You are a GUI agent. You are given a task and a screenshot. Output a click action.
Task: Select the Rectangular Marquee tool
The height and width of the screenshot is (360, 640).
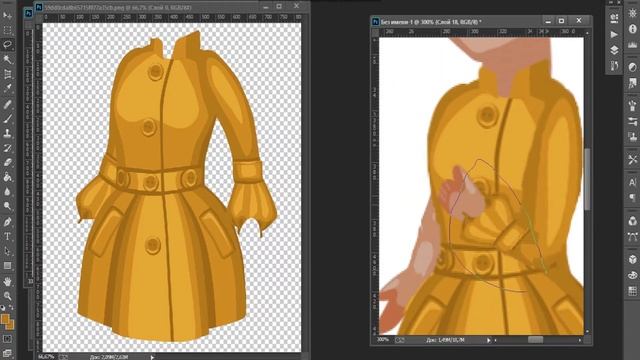tap(7, 30)
